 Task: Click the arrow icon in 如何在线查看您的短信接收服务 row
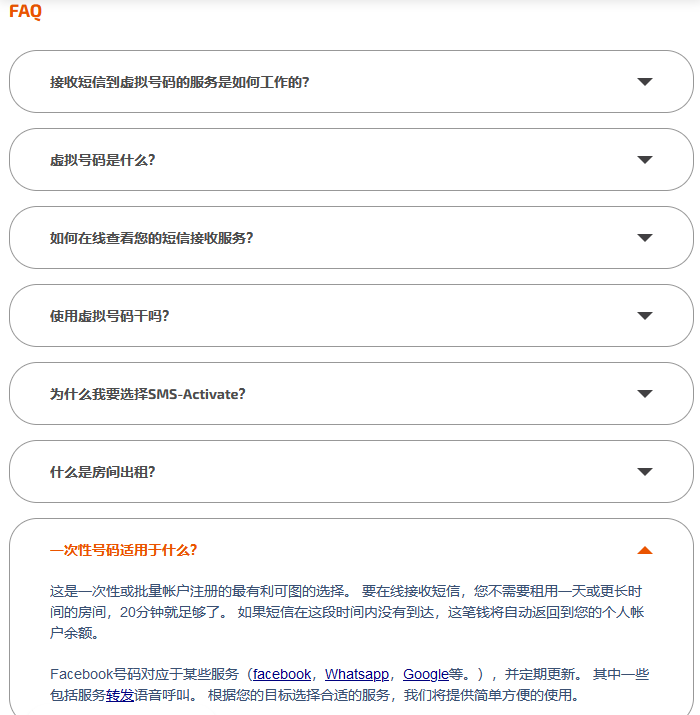click(645, 238)
